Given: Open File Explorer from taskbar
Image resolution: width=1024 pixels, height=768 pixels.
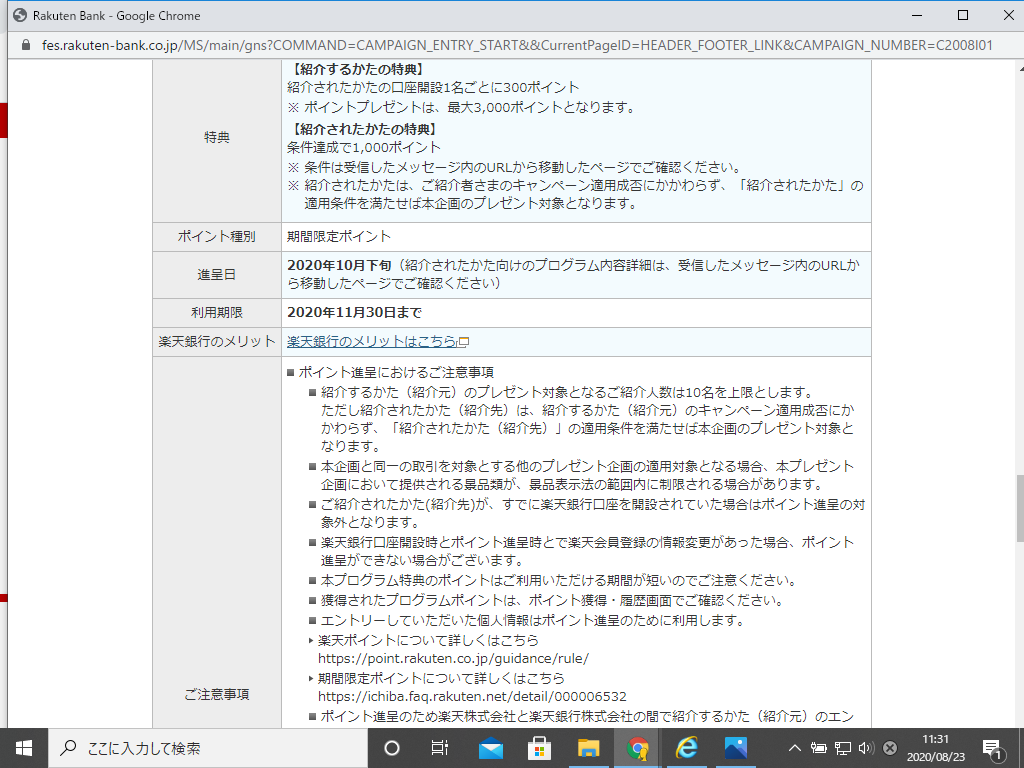Looking at the screenshot, I should 588,748.
